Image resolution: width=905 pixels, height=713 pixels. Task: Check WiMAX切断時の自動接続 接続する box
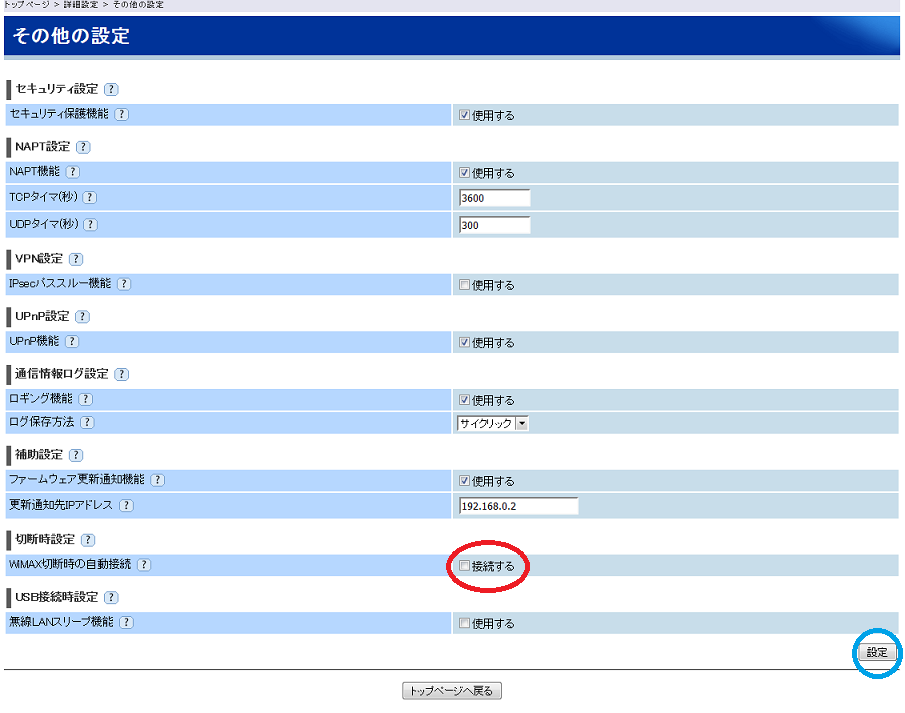coord(464,566)
